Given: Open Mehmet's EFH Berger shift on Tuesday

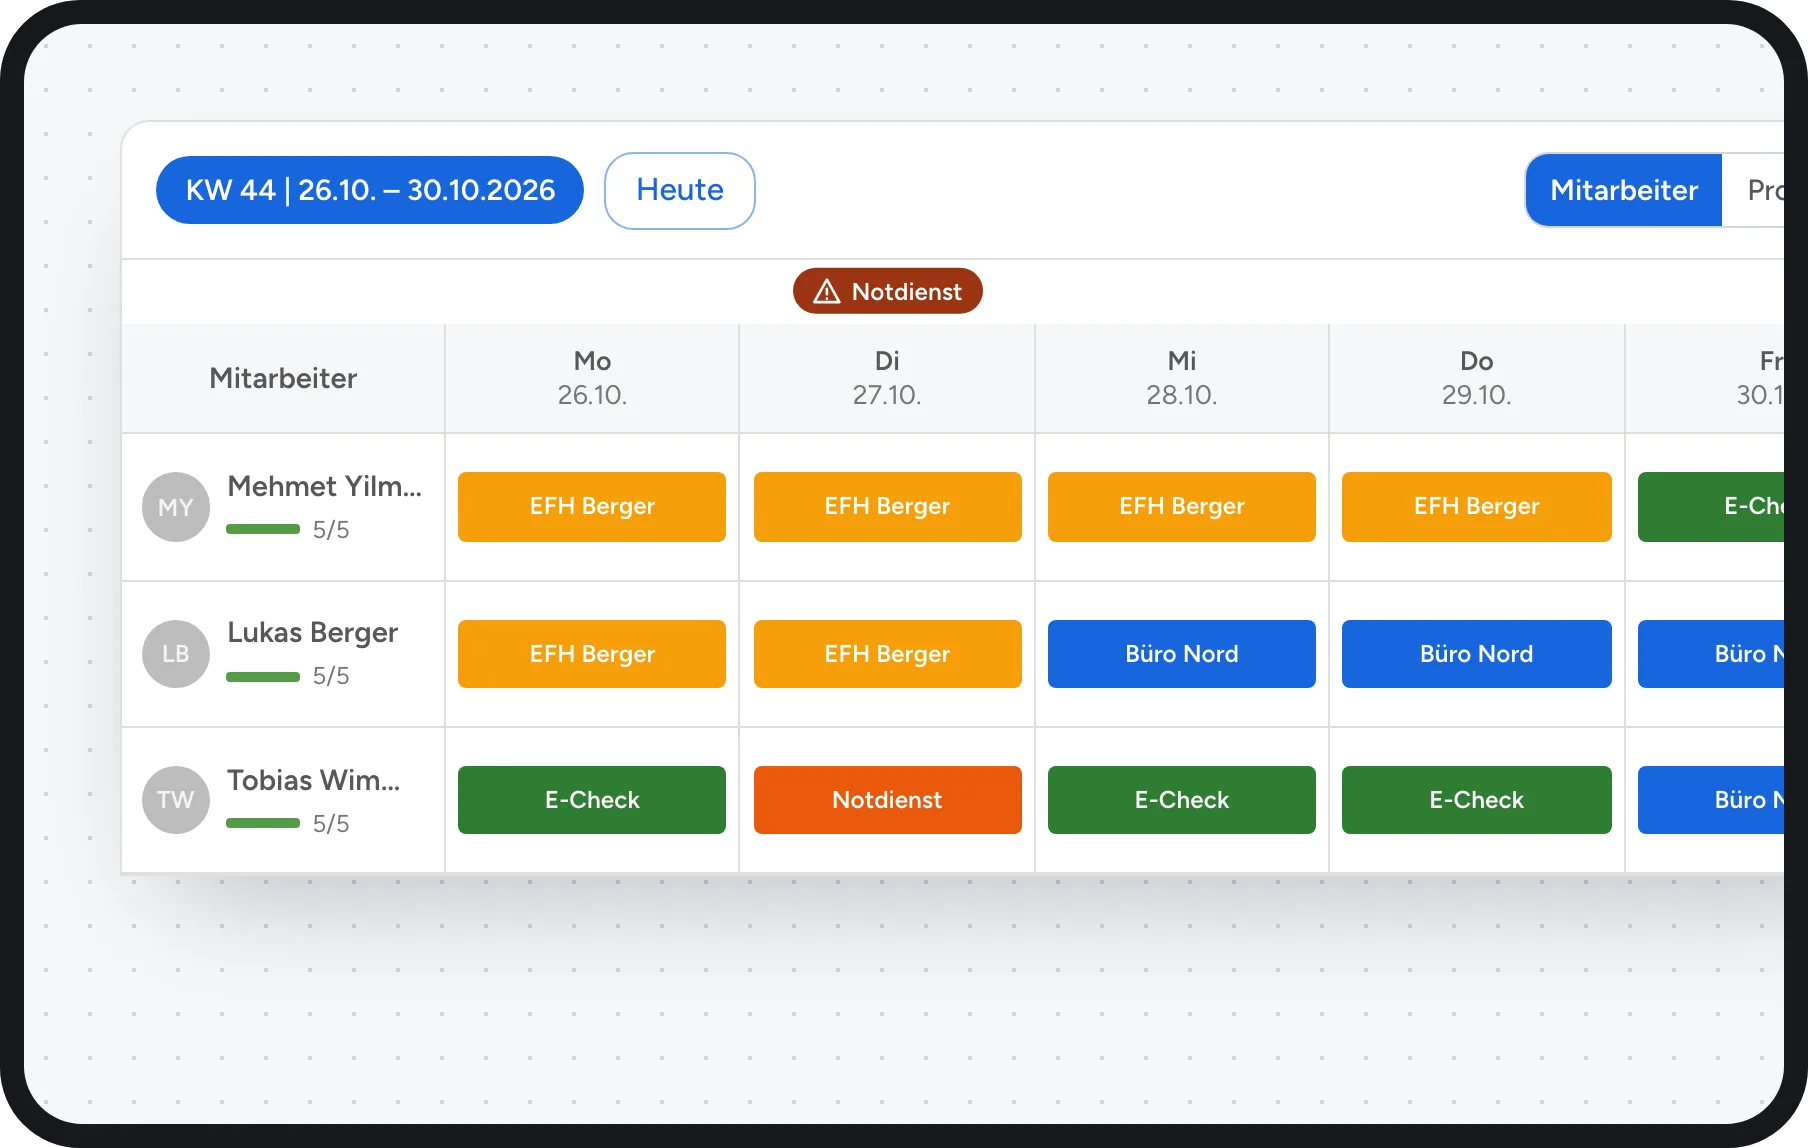Looking at the screenshot, I should 888,507.
